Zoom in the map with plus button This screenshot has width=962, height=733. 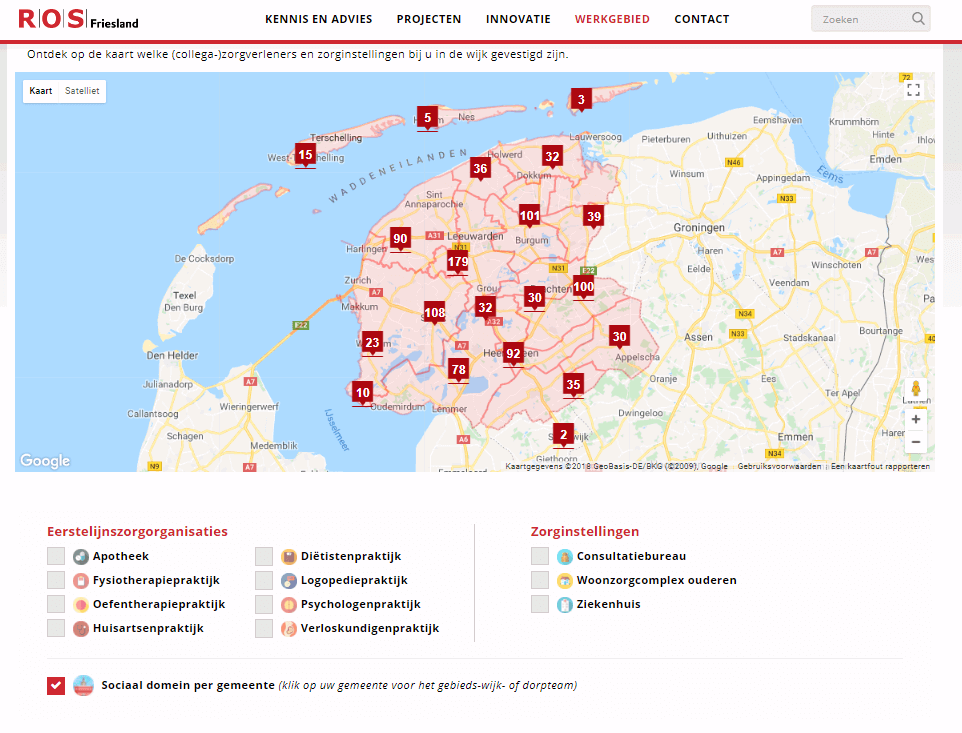(915, 420)
